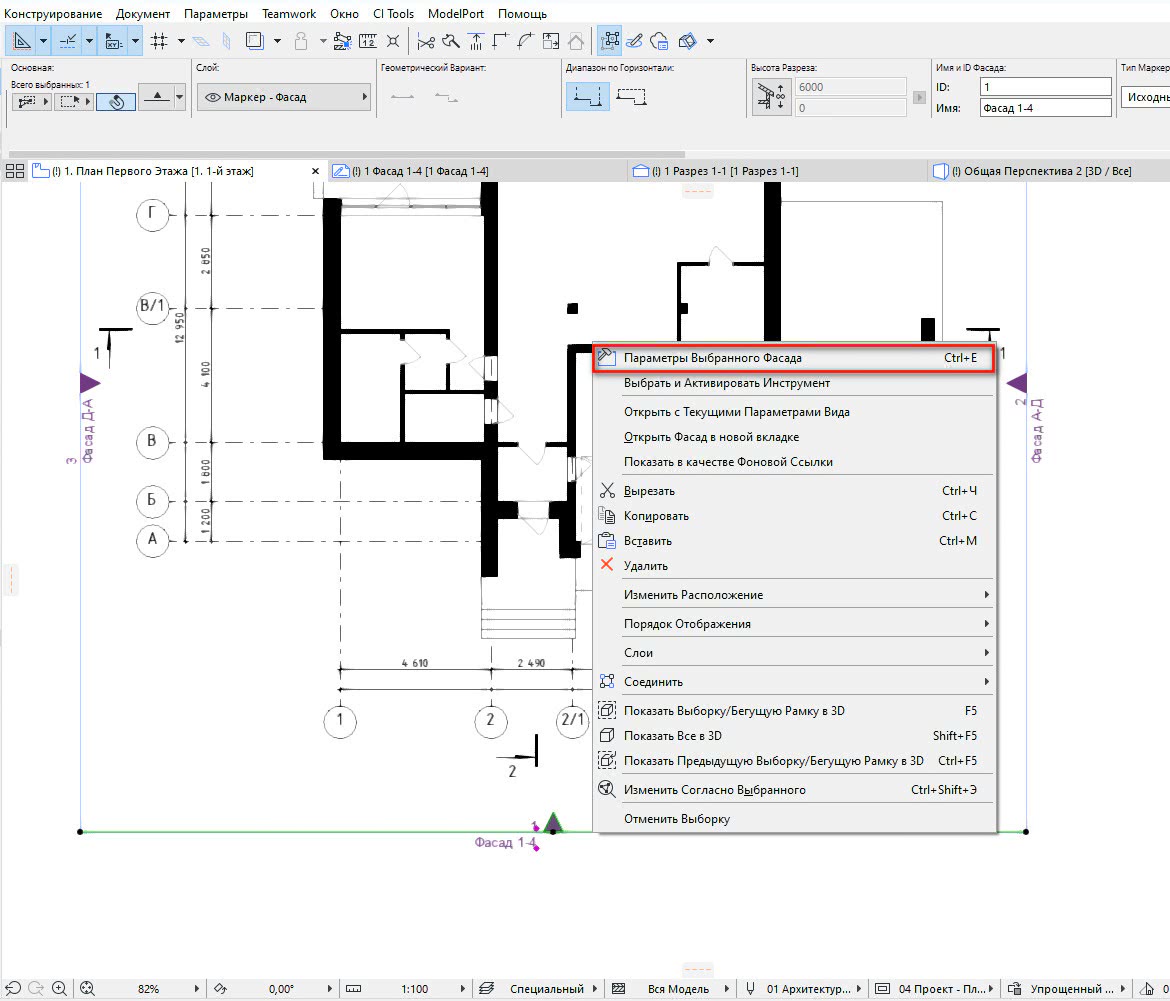Open the Teamwork menu
This screenshot has height=1001, width=1170.
coord(289,14)
